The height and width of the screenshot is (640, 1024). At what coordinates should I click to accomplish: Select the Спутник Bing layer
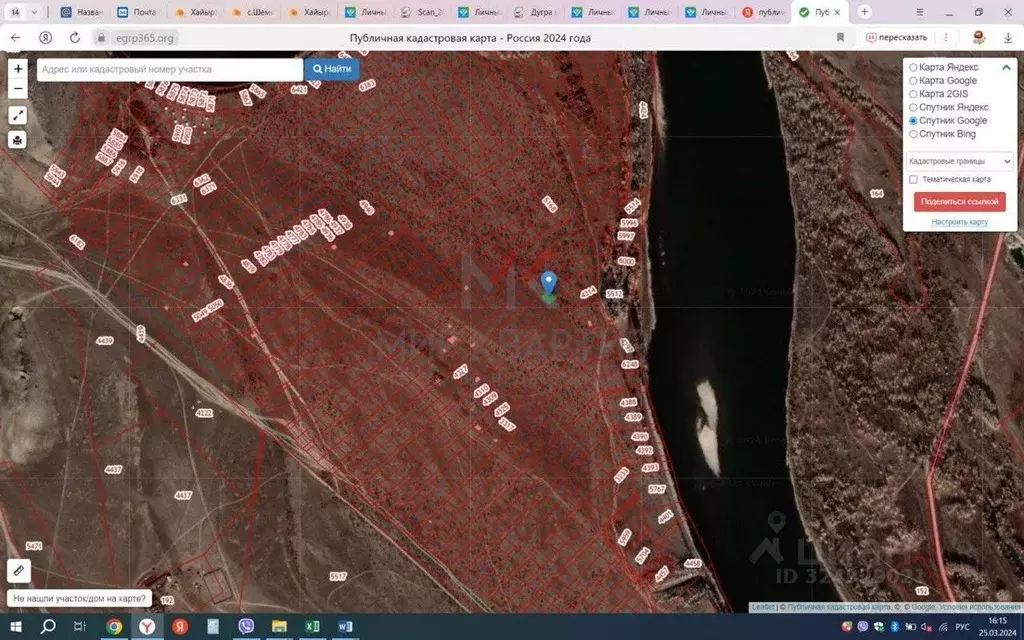click(x=913, y=134)
